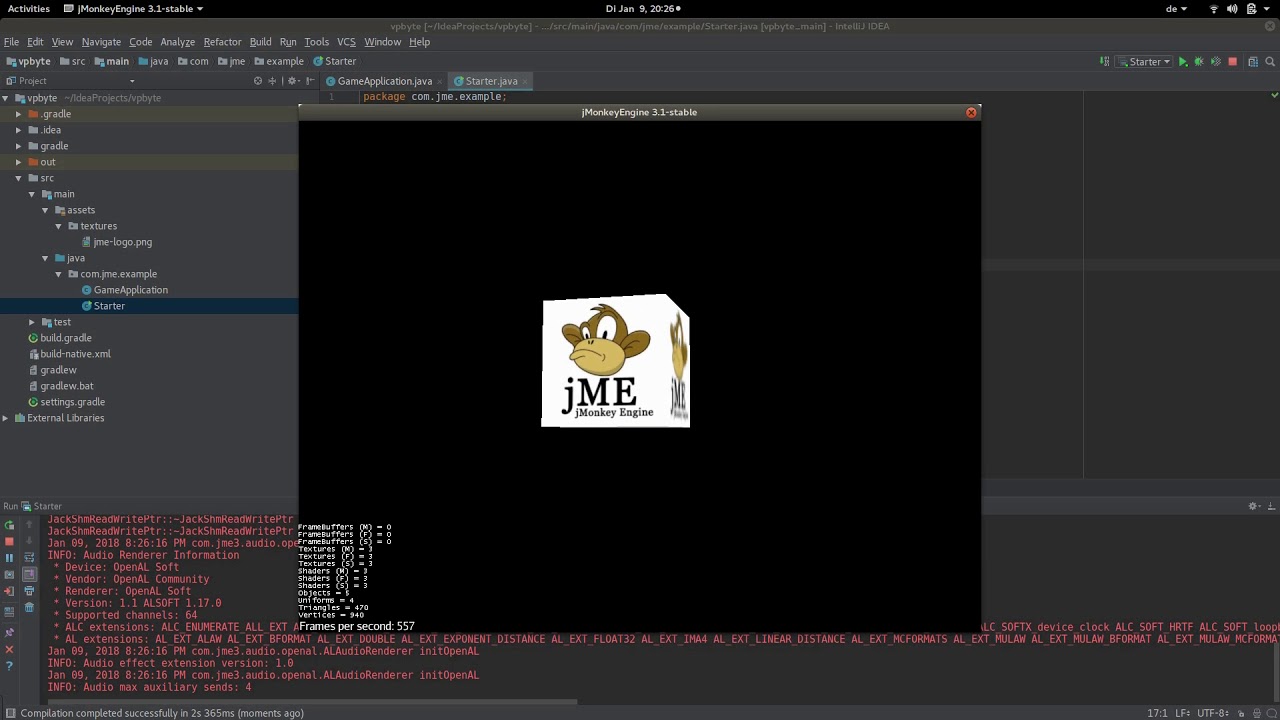Open Run panel help question mark
Image resolution: width=1280 pixels, height=720 pixels.
click(x=9, y=666)
